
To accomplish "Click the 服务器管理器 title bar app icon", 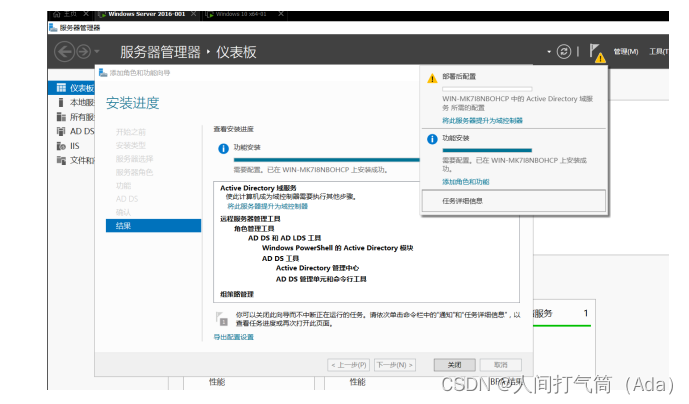I will click(53, 28).
